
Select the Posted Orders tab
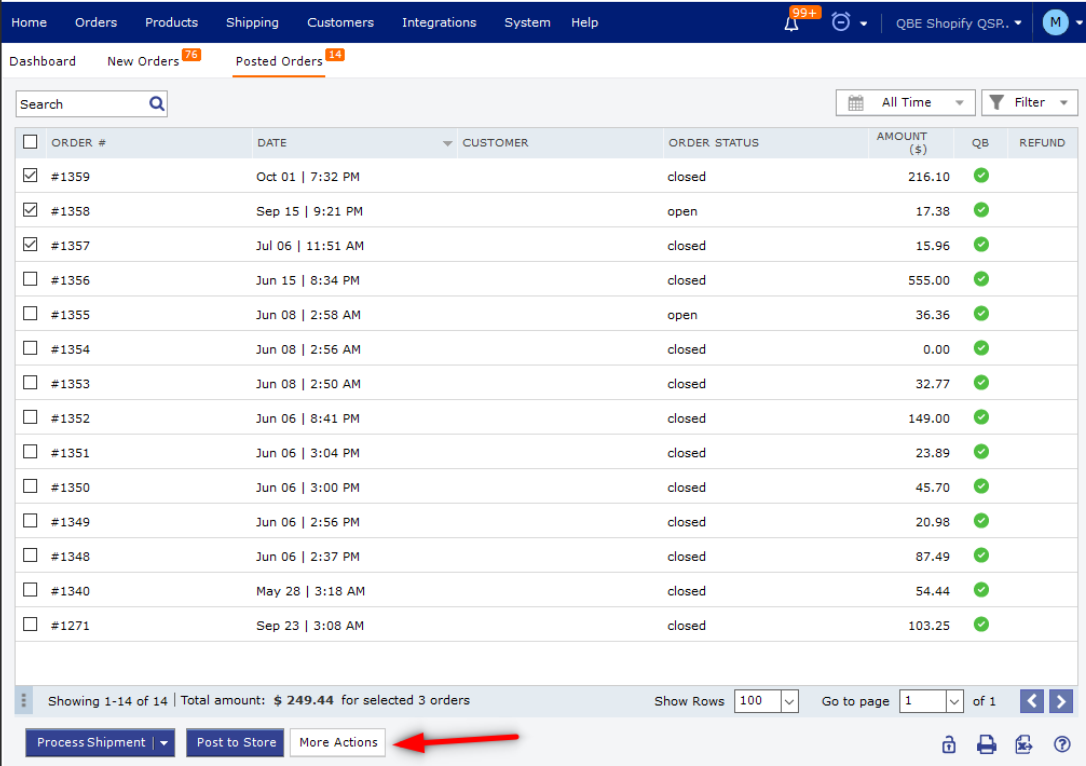tap(279, 61)
